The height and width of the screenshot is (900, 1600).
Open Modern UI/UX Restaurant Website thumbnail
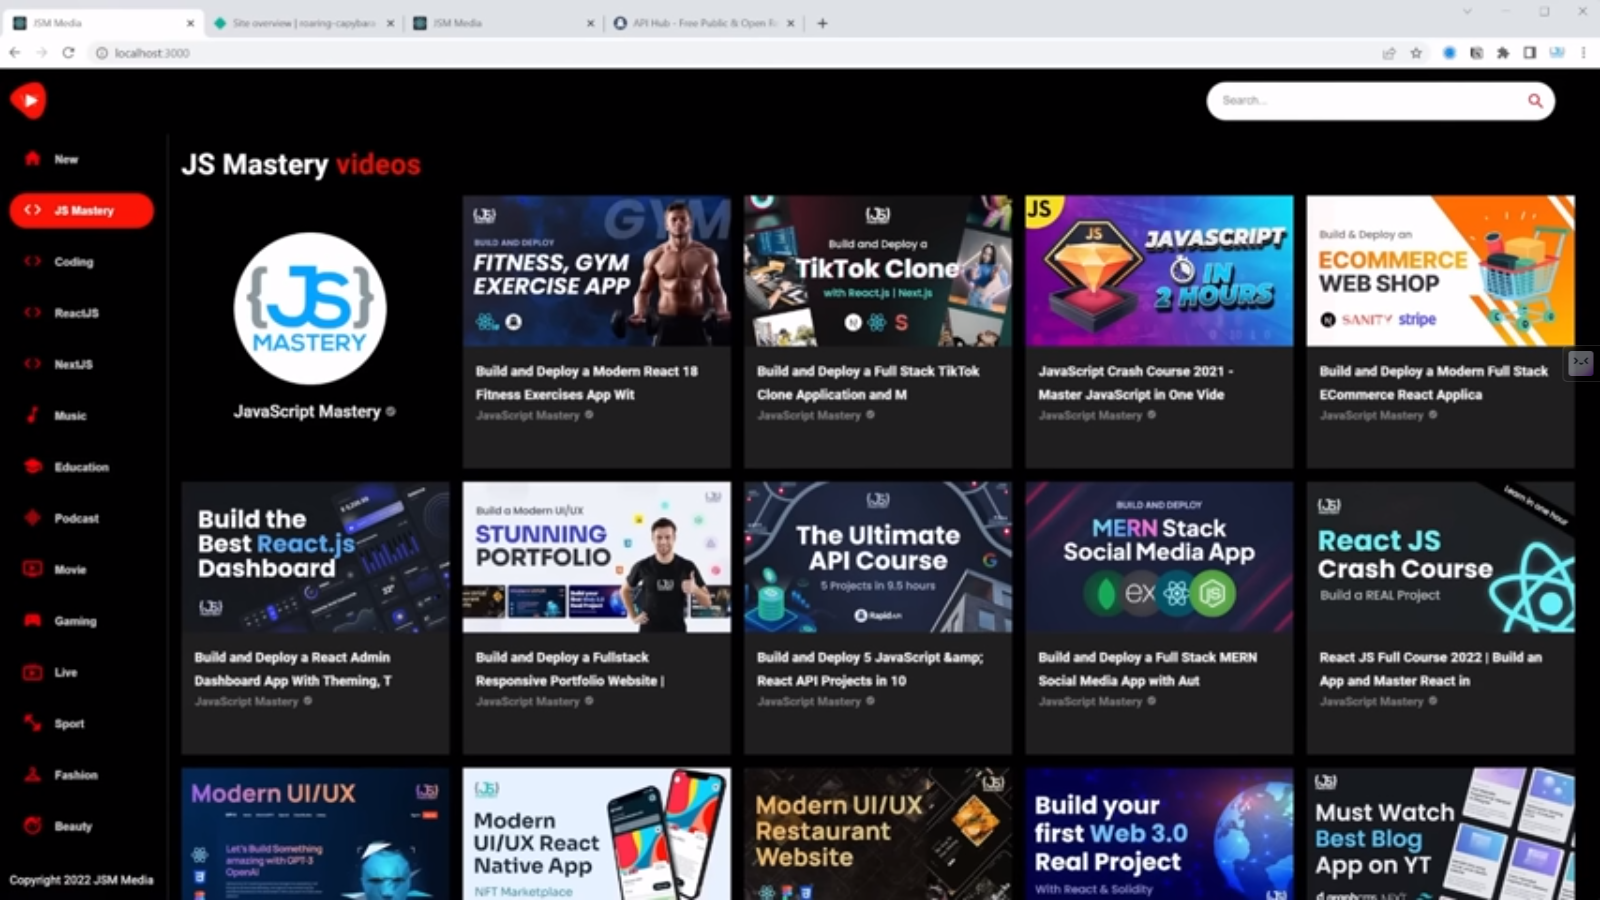[x=878, y=834]
